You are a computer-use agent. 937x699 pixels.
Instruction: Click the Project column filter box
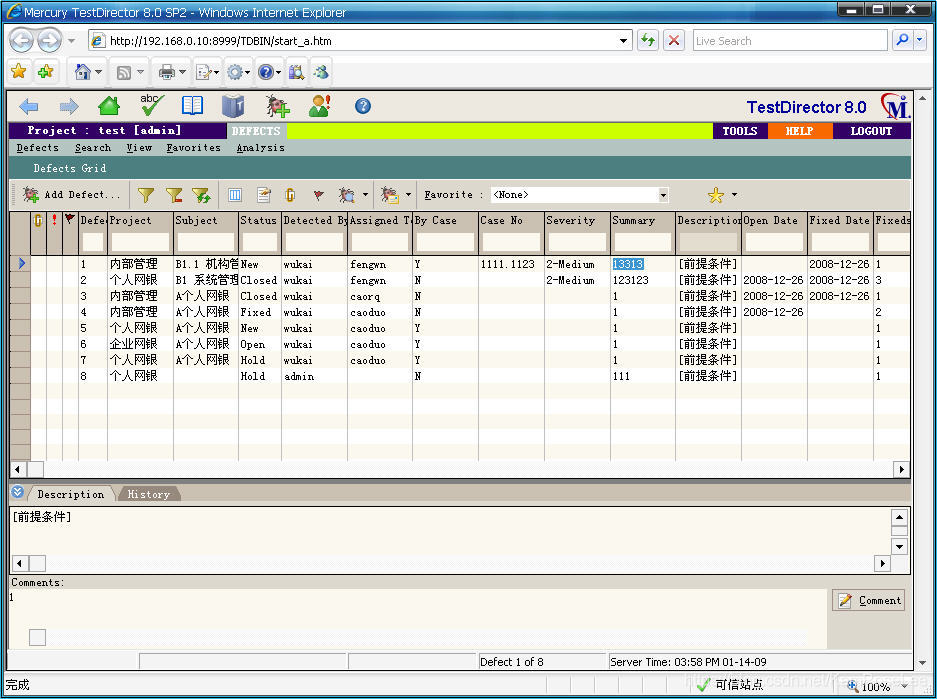(140, 242)
